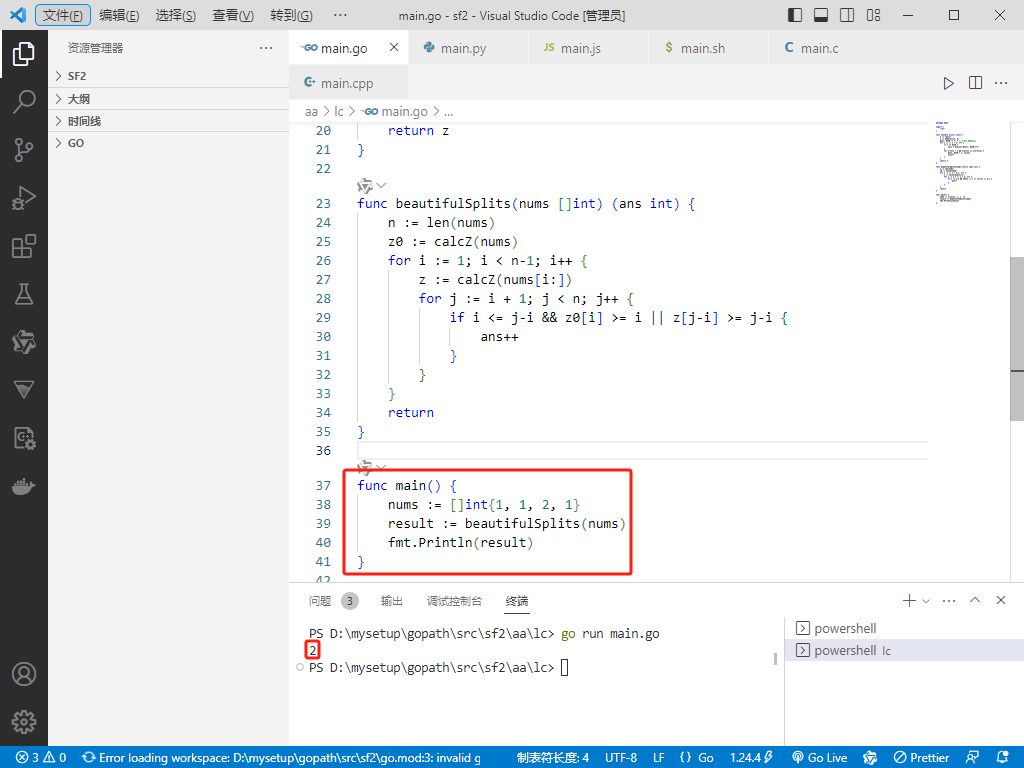Viewport: 1024px width, 768px height.
Task: Toggle primary sidebar layout icon
Action: click(795, 15)
